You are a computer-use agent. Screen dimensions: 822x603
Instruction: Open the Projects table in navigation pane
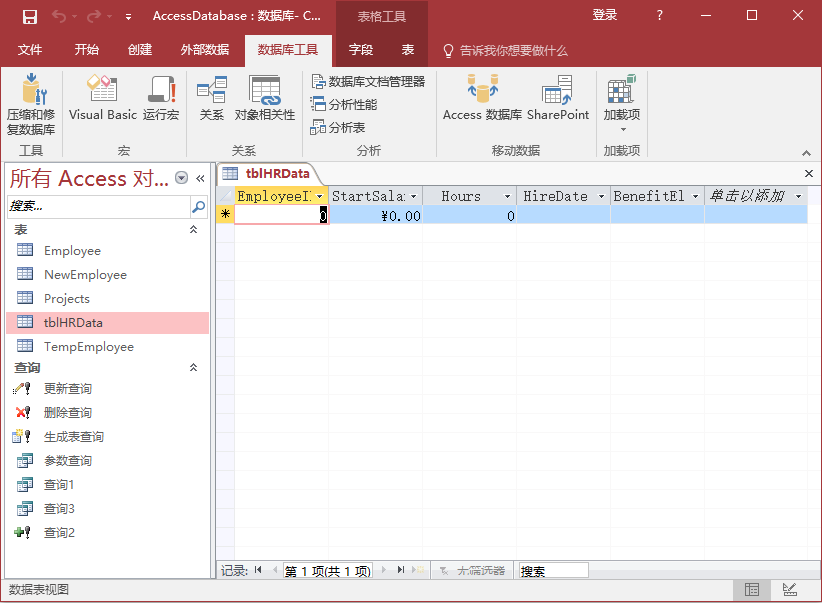point(67,299)
